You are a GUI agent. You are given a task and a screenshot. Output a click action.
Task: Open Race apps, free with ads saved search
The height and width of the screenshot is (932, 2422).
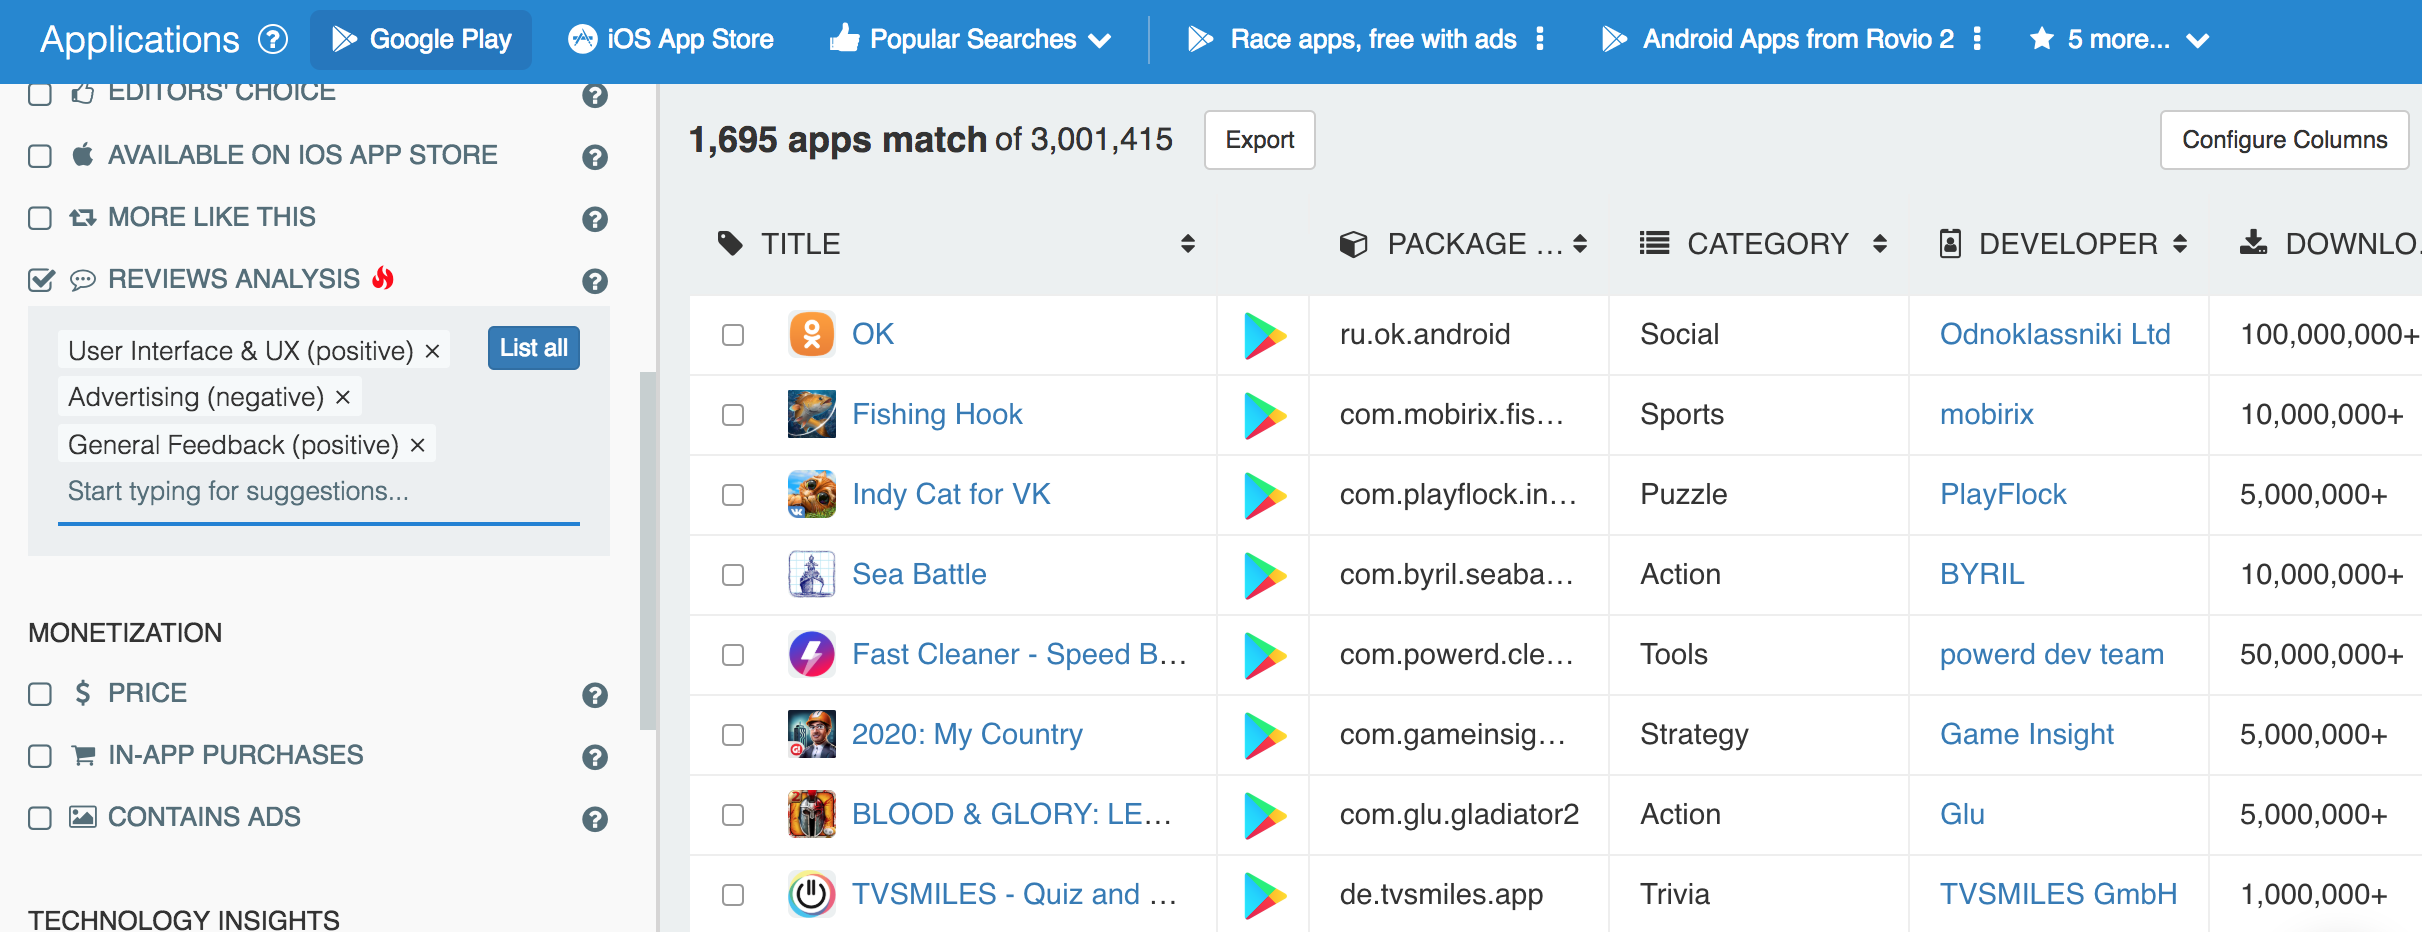(x=1352, y=39)
